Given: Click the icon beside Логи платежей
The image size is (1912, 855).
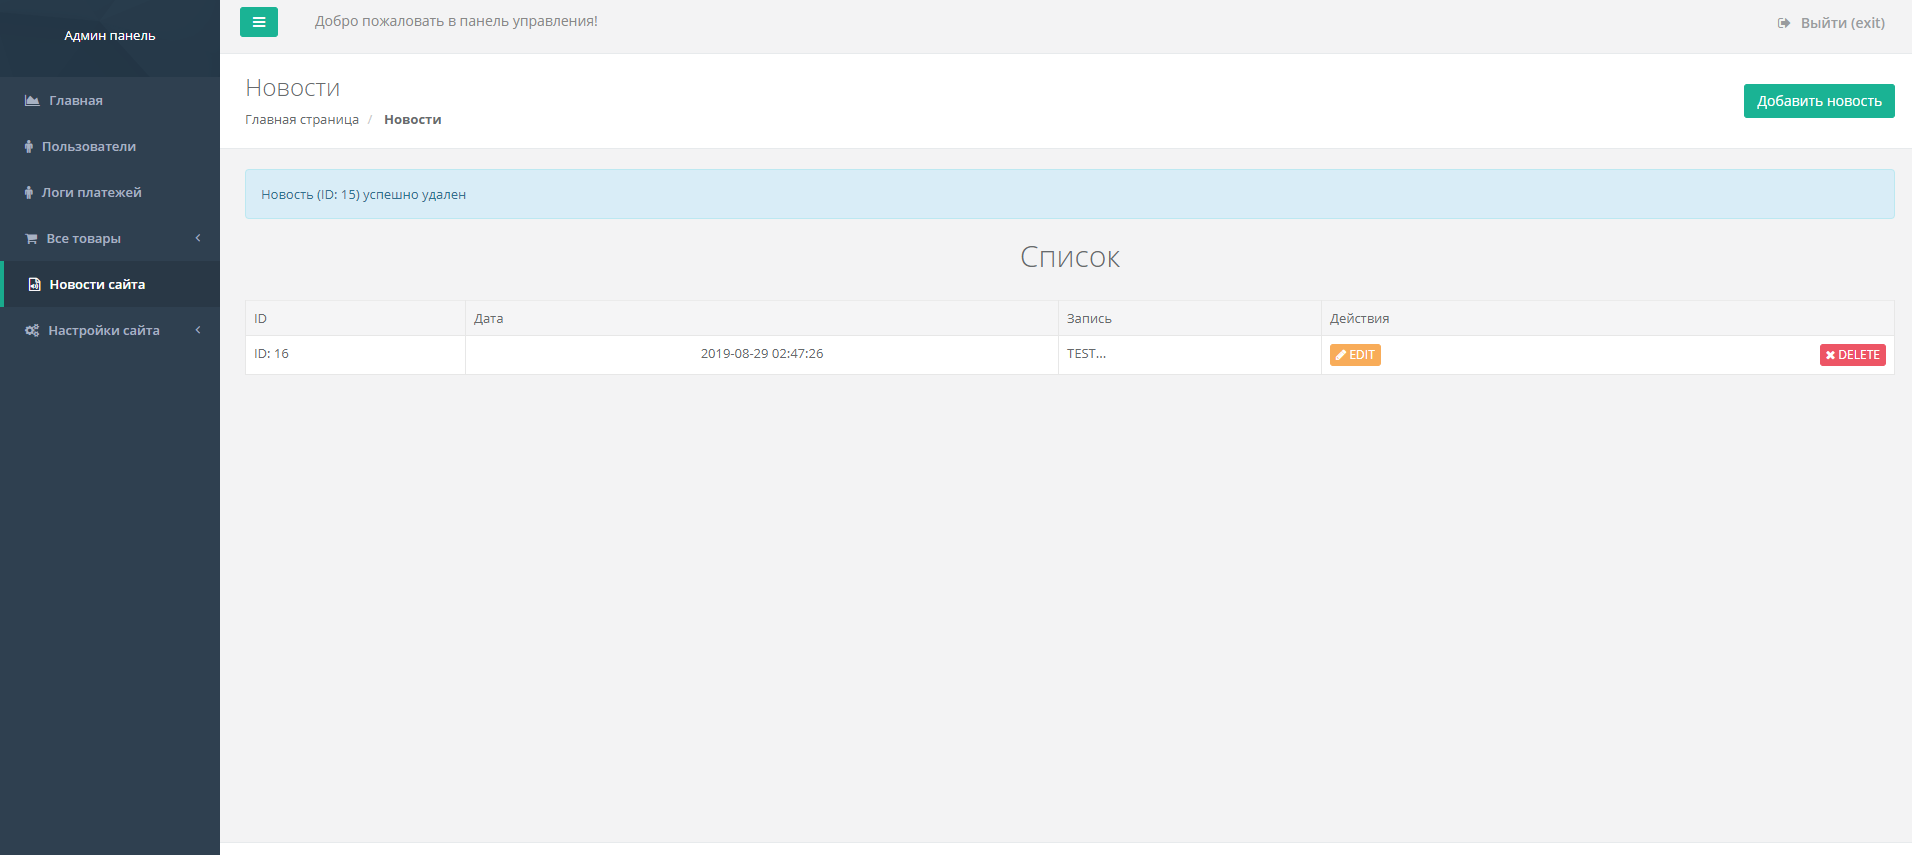Looking at the screenshot, I should tap(29, 193).
